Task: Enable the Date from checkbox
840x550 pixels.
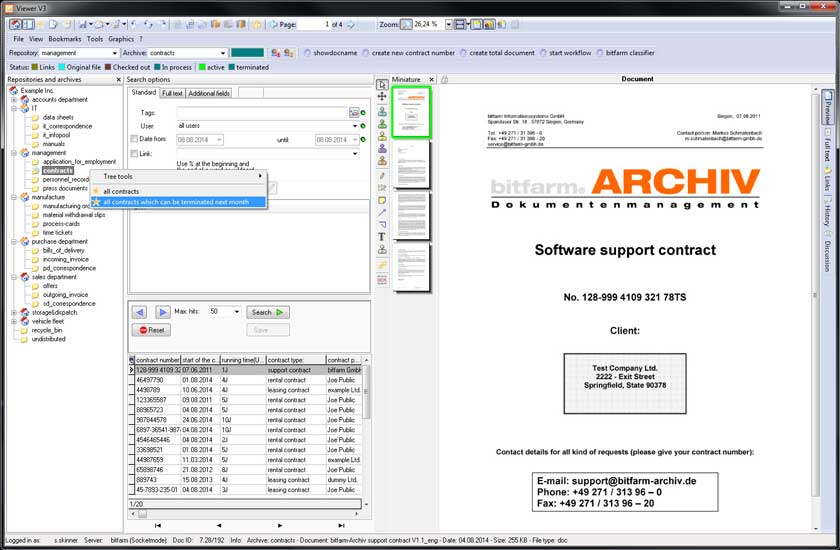Action: [134, 139]
